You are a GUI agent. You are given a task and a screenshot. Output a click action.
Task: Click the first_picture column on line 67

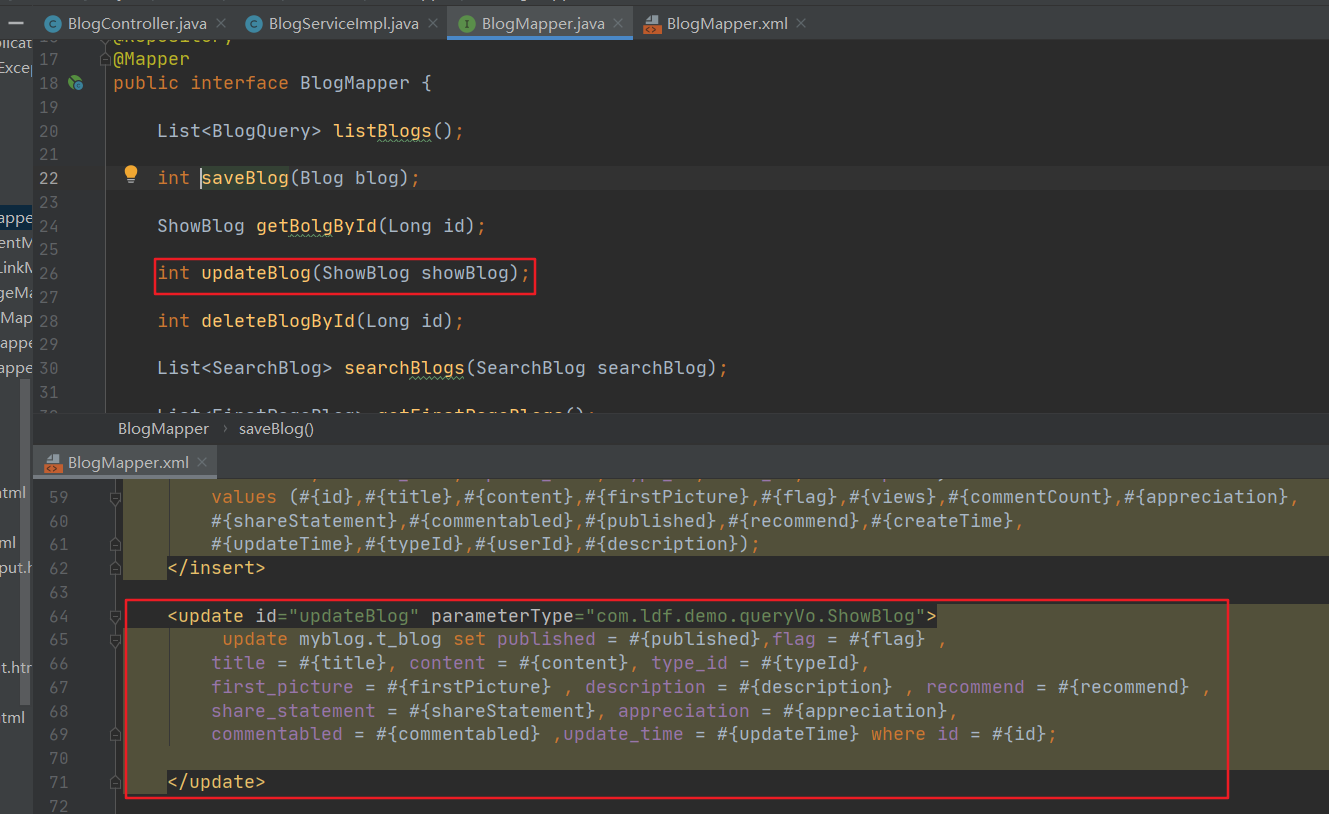(282, 687)
